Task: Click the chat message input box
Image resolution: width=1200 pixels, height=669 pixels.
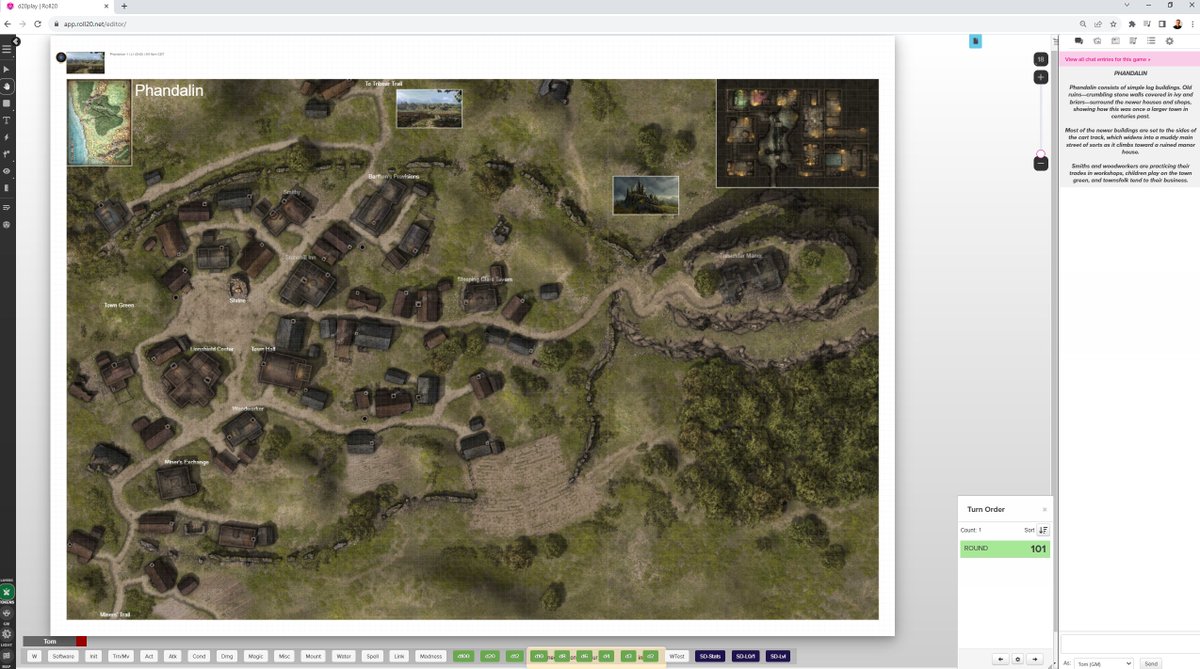Action: coord(1129,645)
